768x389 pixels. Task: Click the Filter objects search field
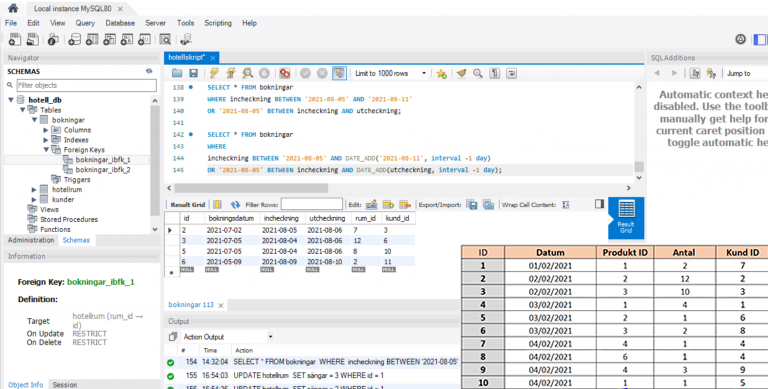click(87, 85)
